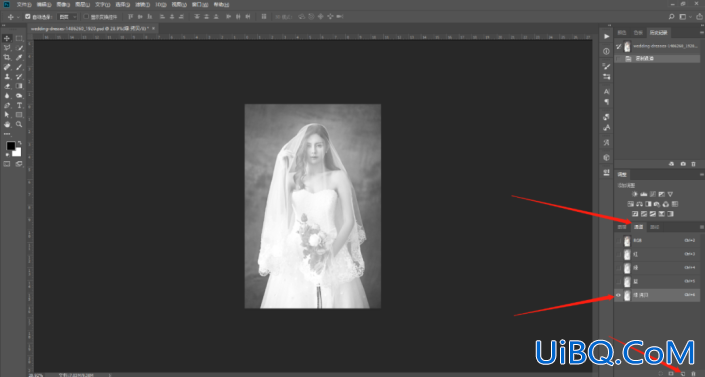Select the Quick Selection tool

coord(19,48)
